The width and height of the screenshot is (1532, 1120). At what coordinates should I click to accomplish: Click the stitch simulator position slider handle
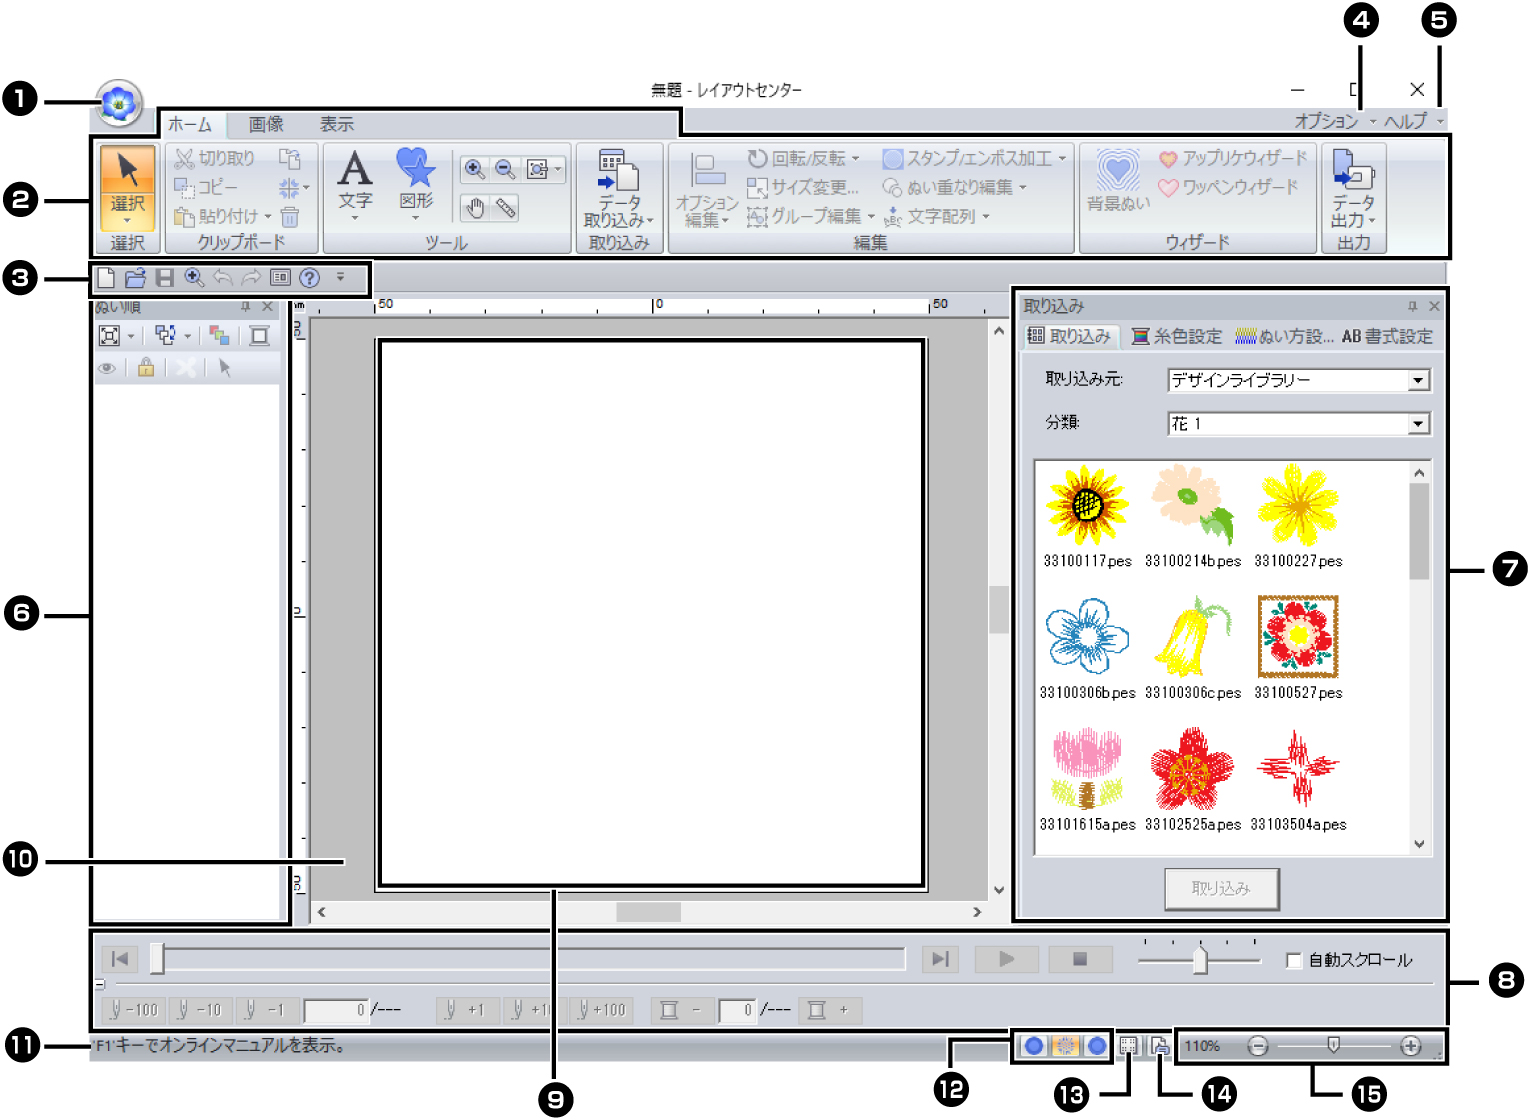(157, 958)
